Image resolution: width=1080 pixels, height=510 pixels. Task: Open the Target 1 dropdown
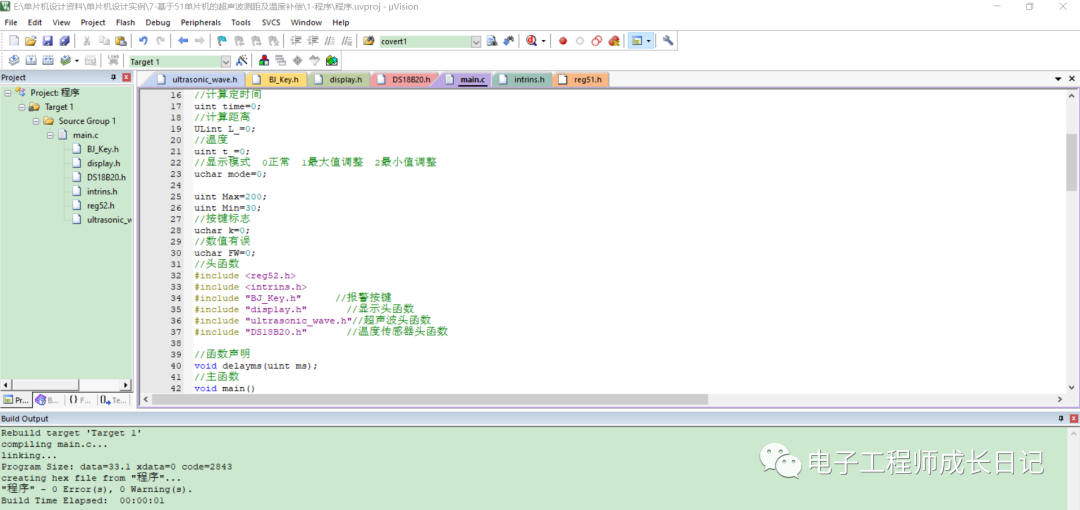tap(226, 61)
